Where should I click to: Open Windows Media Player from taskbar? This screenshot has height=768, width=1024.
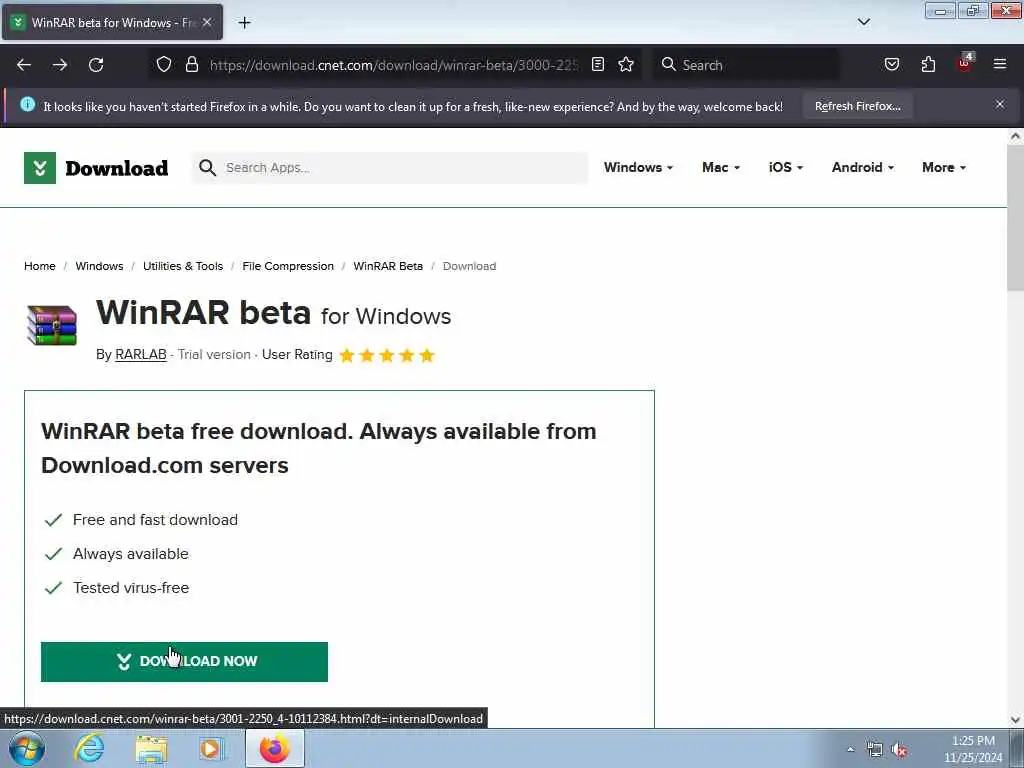[x=212, y=749]
